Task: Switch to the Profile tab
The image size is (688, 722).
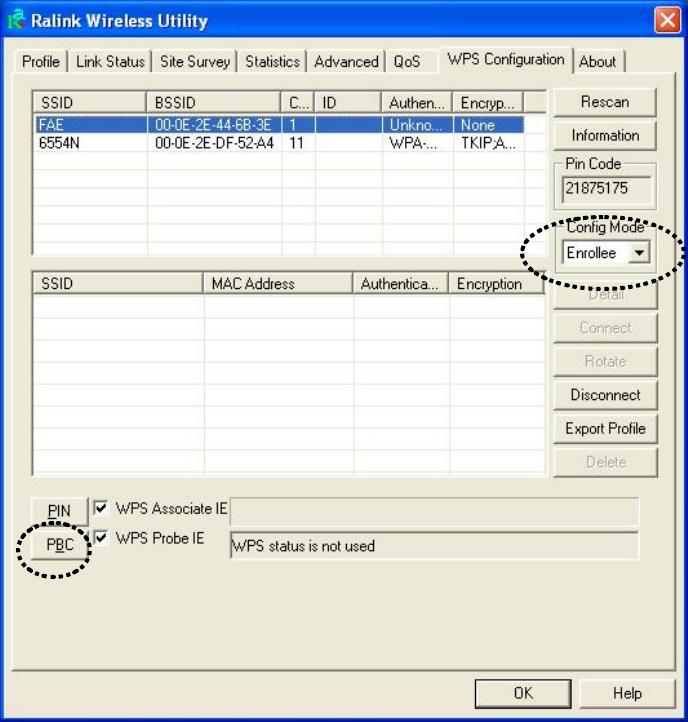Action: pos(41,61)
